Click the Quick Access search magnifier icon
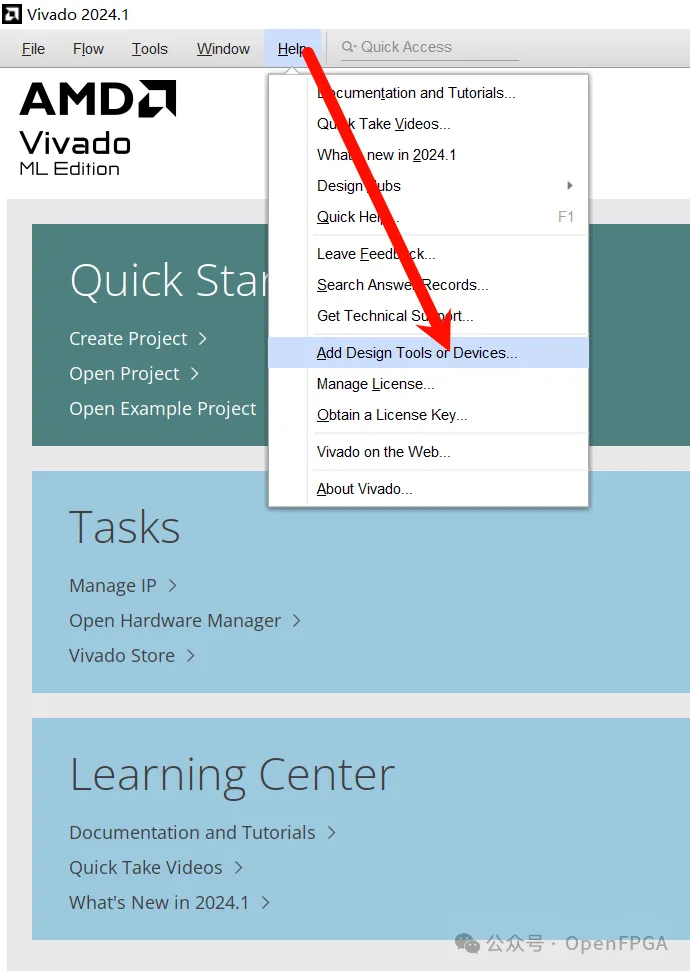 tap(348, 47)
